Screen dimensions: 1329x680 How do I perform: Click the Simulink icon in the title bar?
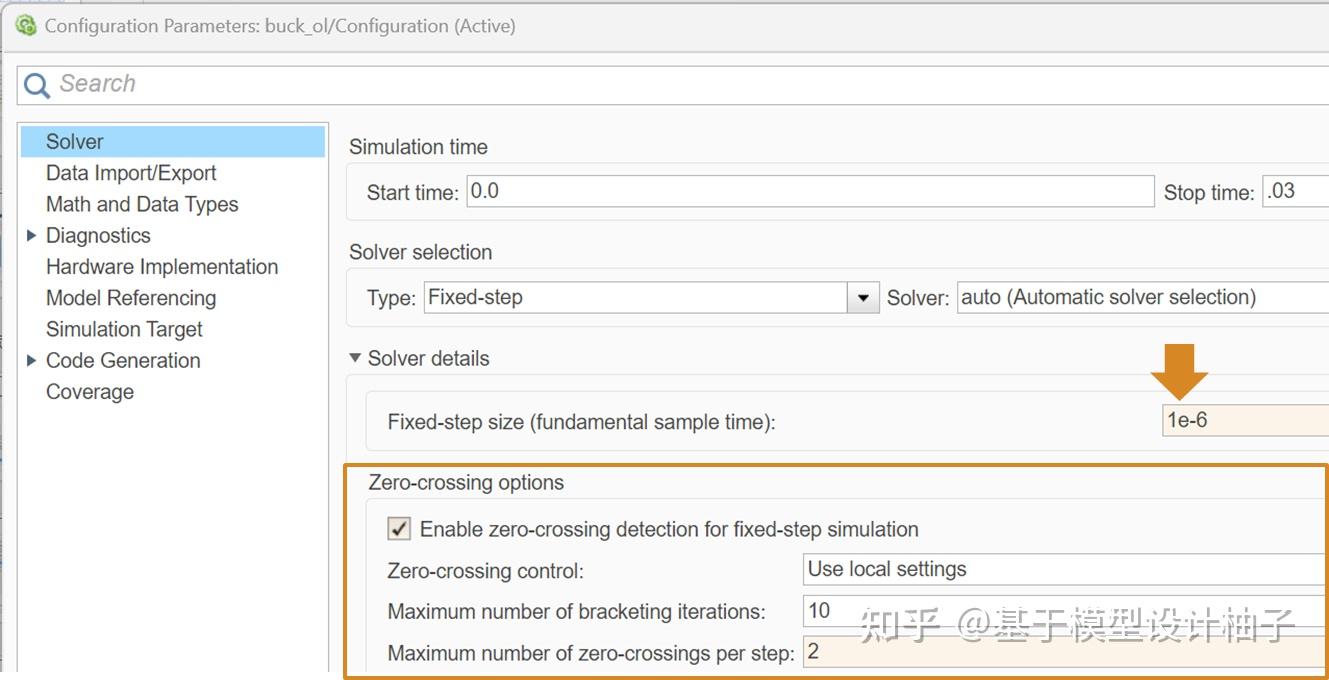(x=26, y=26)
